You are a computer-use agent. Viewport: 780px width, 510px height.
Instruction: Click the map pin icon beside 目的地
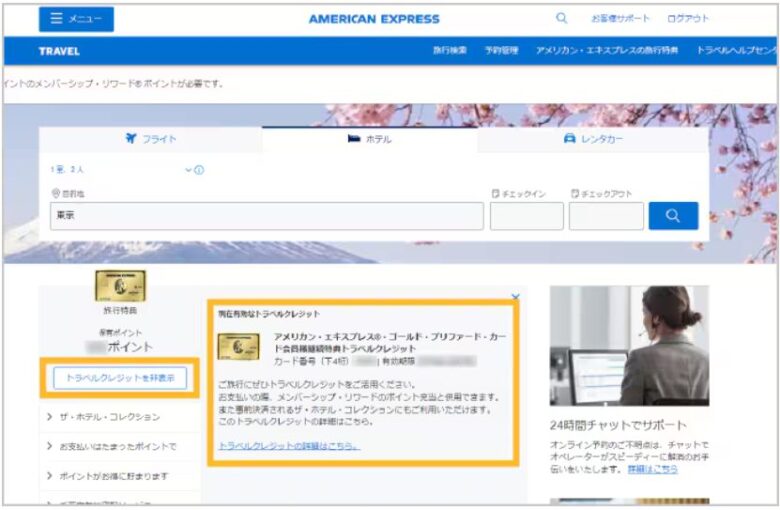[56, 193]
